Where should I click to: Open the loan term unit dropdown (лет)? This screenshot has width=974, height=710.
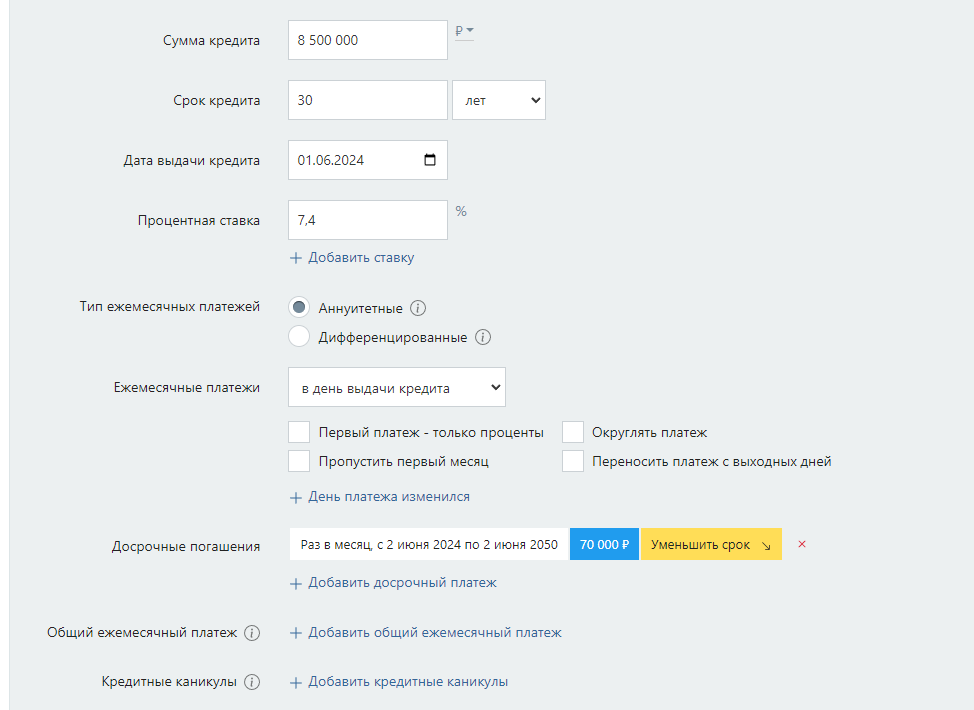[x=499, y=100]
